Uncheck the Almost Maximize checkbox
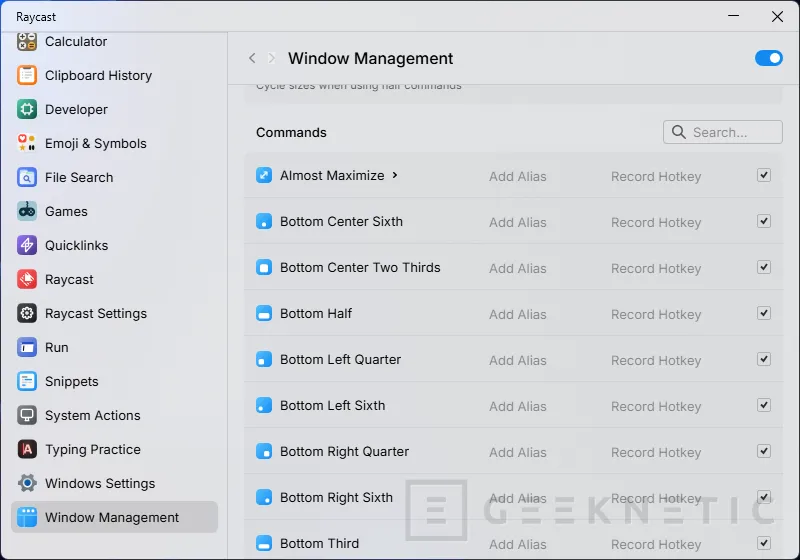This screenshot has height=560, width=800. click(764, 175)
